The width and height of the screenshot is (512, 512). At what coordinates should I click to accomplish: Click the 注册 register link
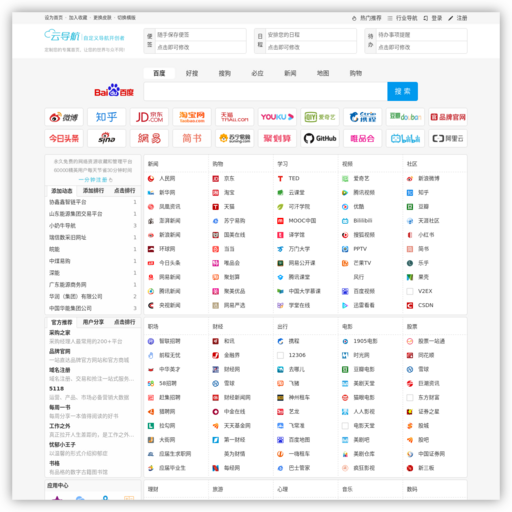point(458,18)
